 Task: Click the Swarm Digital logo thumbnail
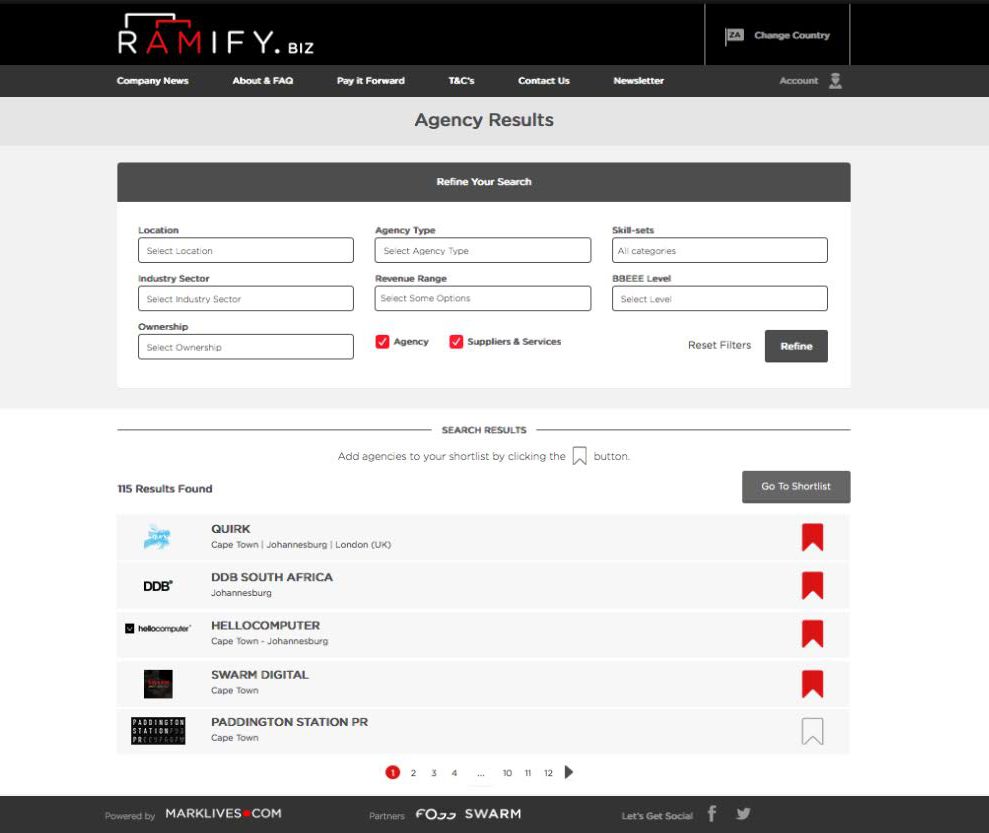pos(158,684)
